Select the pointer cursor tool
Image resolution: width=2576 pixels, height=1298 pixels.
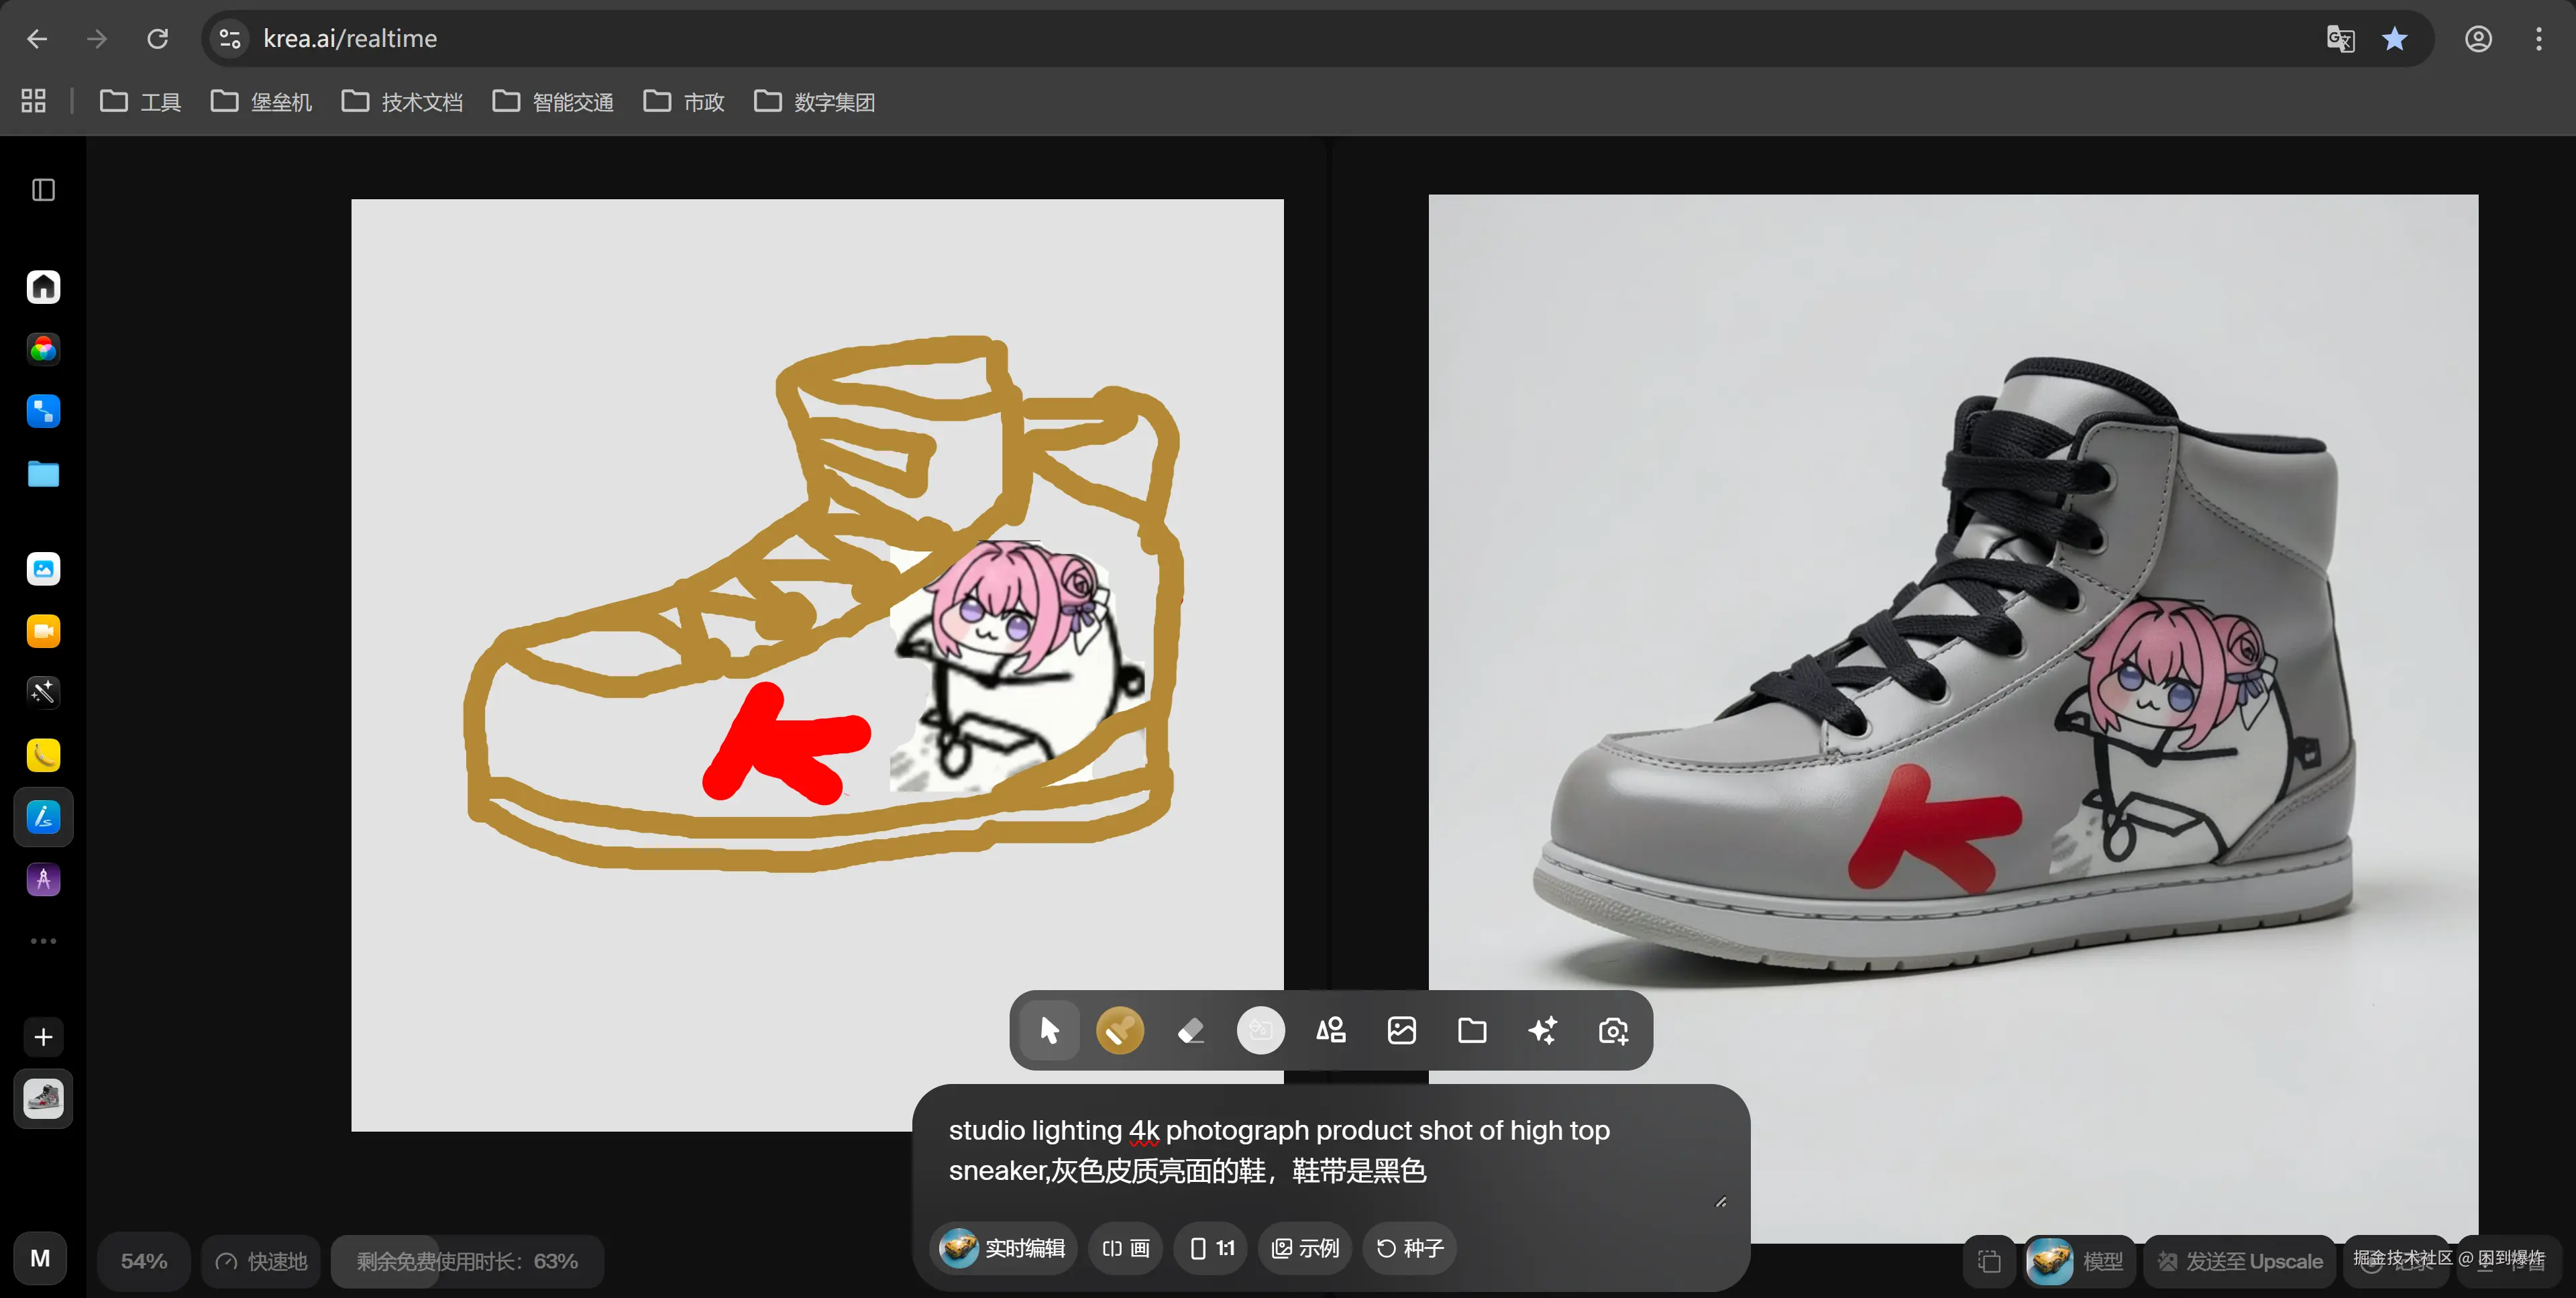1048,1030
